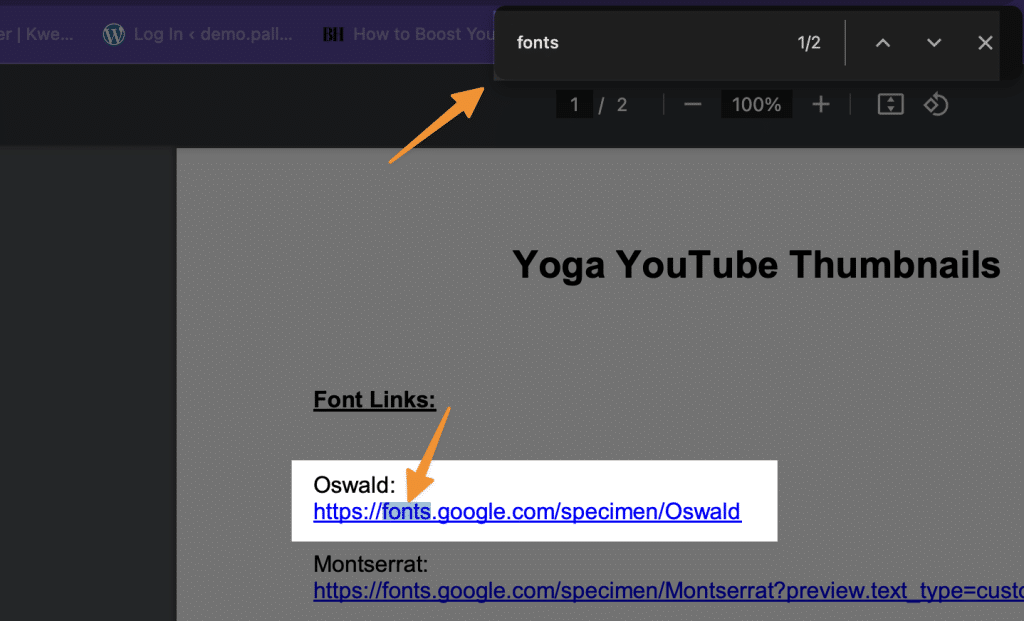Click the current page number field
Viewport: 1024px width, 621px height.
[x=574, y=105]
